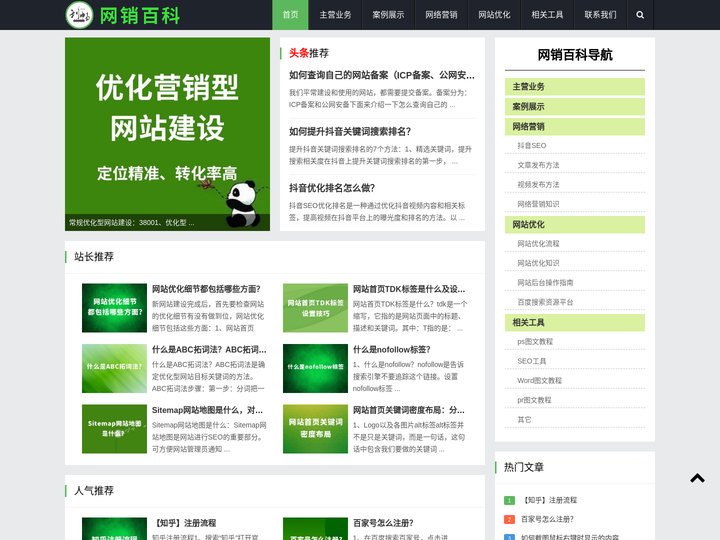Open article Sitemap网站地图是什么
Viewport: 720px width, 540px height.
pos(207,410)
